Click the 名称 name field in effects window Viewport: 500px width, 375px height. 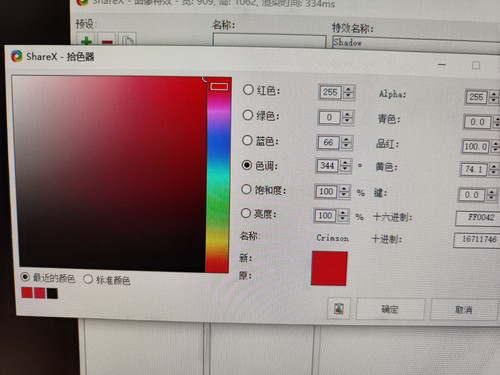click(x=269, y=41)
